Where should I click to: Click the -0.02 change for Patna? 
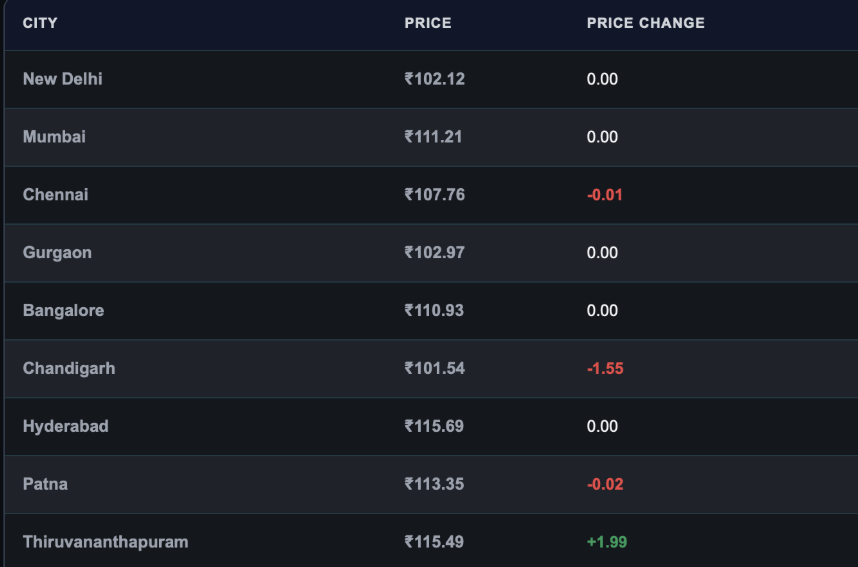point(605,484)
